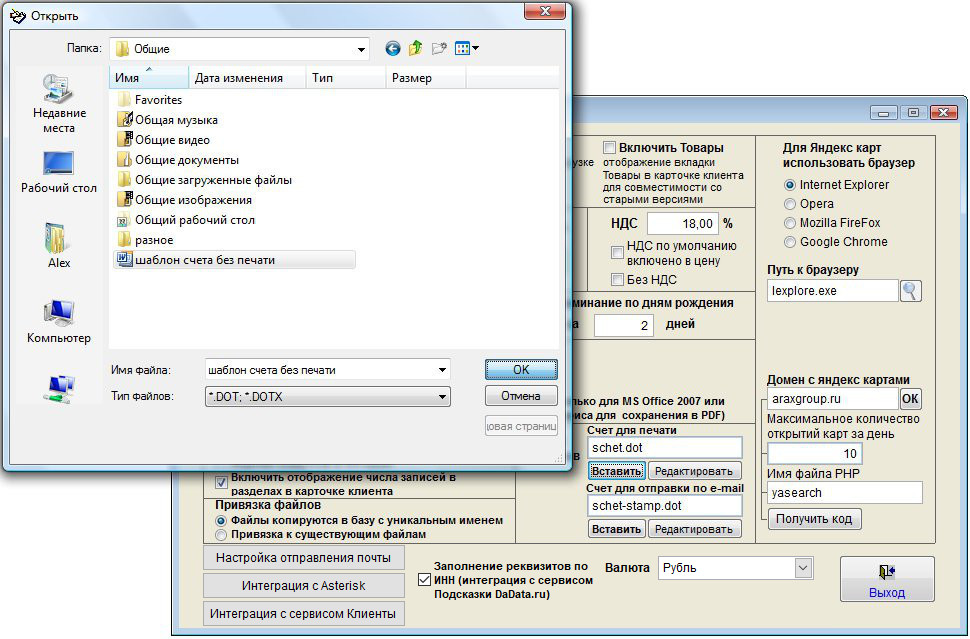Screen dimensions: 970x639
Task: Toggle отображение числа записей checkbox
Action: [221, 483]
